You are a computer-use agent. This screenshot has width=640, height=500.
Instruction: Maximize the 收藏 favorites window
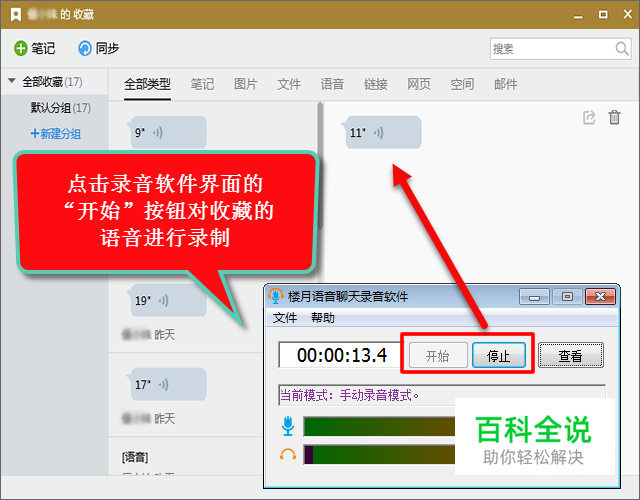603,15
